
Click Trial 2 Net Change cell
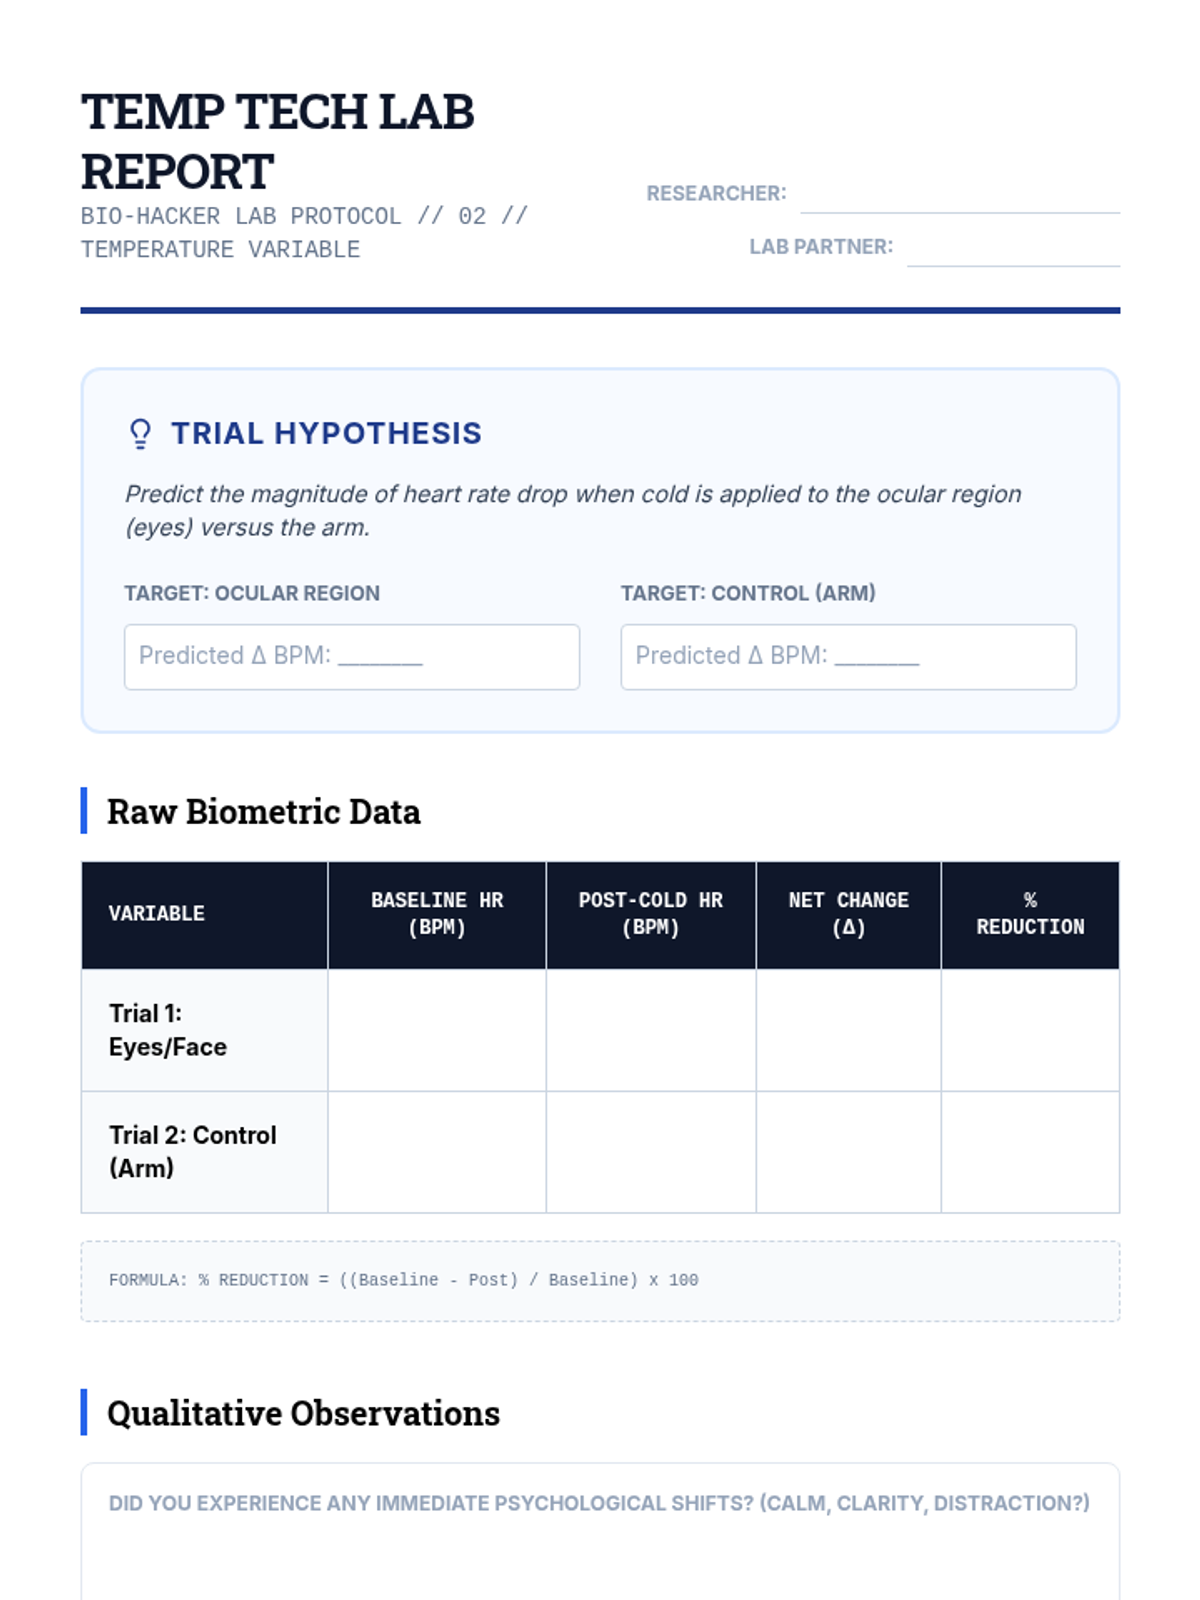(x=848, y=1152)
